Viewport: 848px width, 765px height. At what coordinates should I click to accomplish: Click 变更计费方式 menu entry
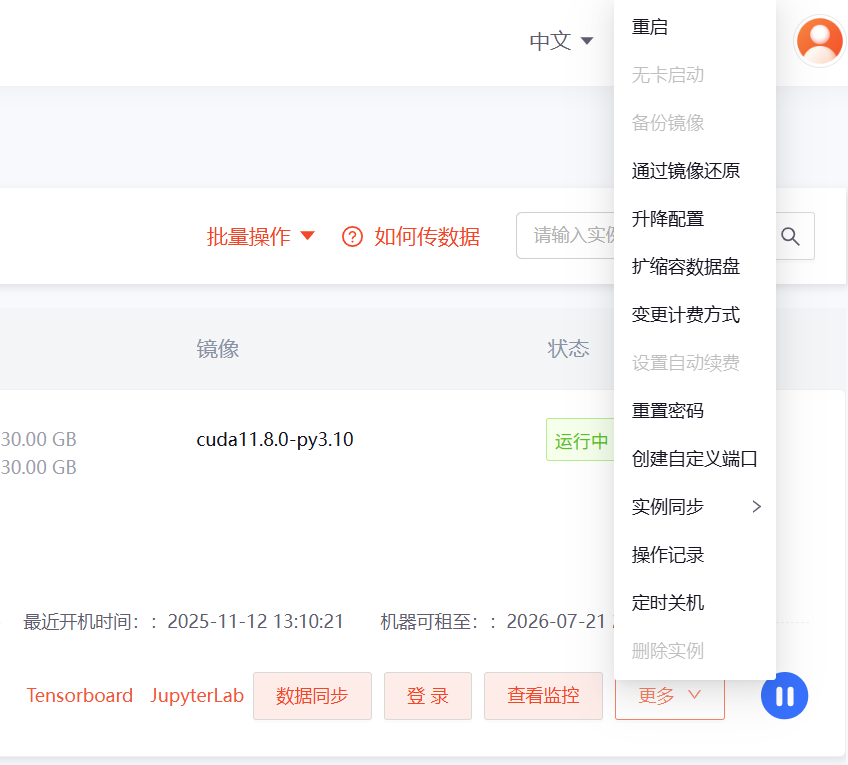[685, 315]
